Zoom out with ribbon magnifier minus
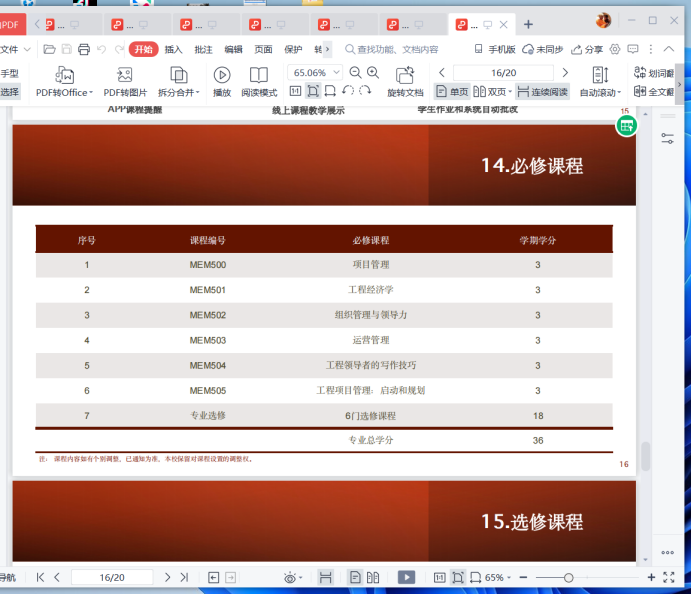The image size is (692, 594). pos(355,72)
